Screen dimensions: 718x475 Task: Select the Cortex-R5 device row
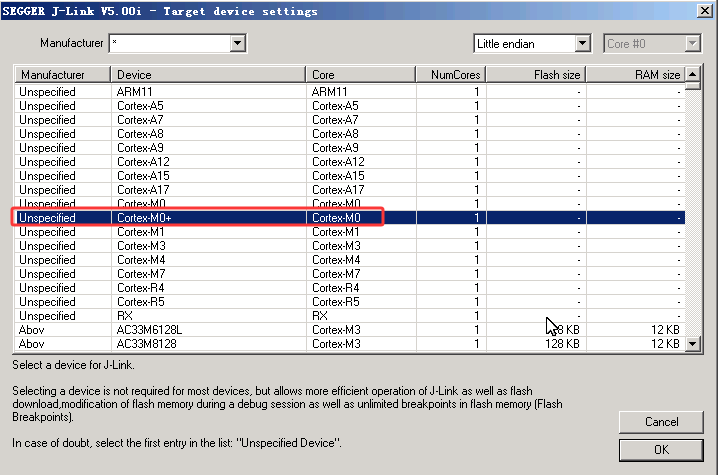point(350,302)
